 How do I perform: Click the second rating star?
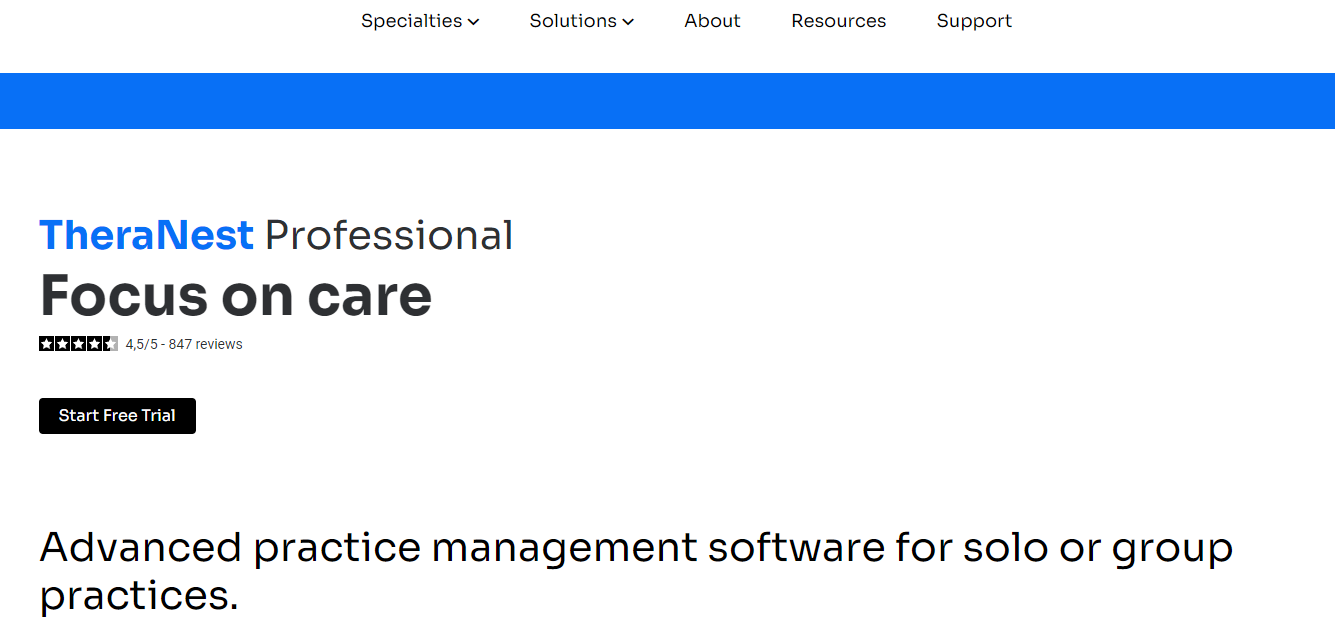coord(62,344)
